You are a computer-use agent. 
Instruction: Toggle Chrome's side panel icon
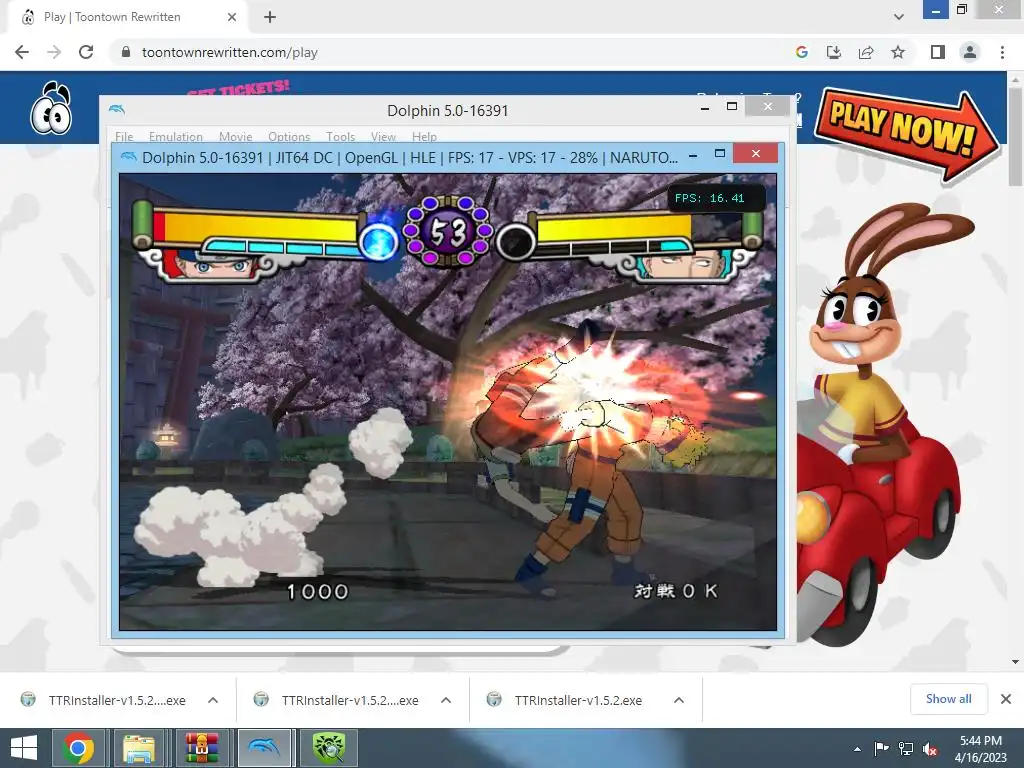click(x=938, y=52)
